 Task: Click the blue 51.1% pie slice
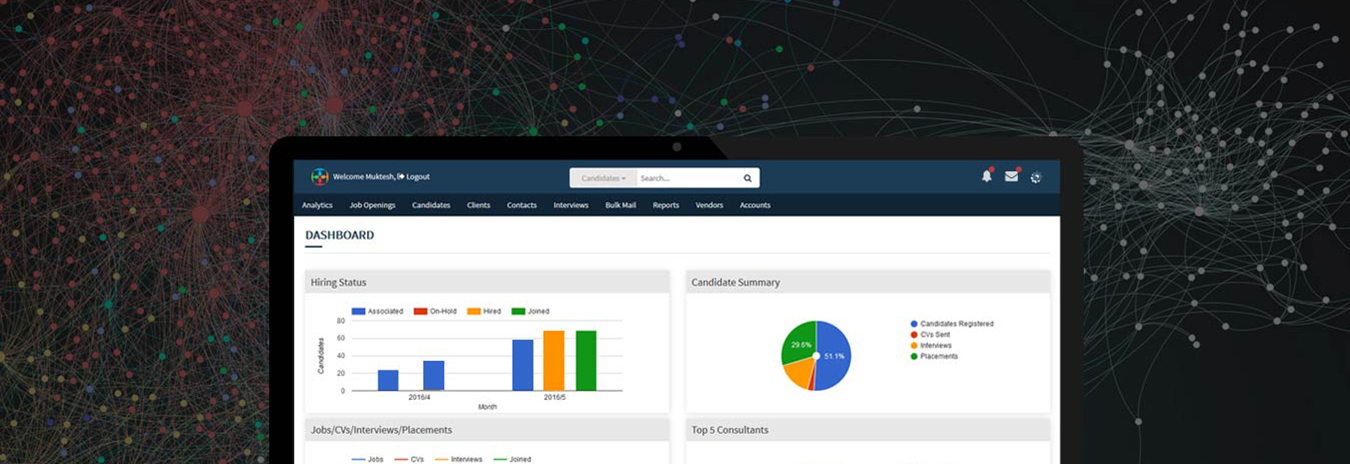click(x=834, y=356)
